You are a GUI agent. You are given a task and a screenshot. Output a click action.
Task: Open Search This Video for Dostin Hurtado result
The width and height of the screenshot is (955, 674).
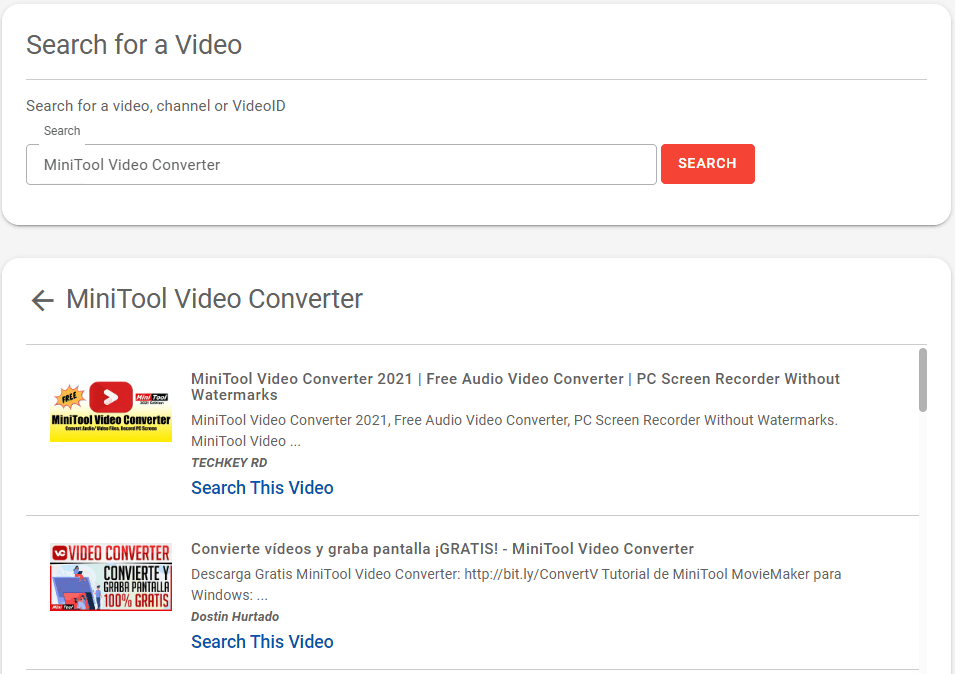click(262, 642)
